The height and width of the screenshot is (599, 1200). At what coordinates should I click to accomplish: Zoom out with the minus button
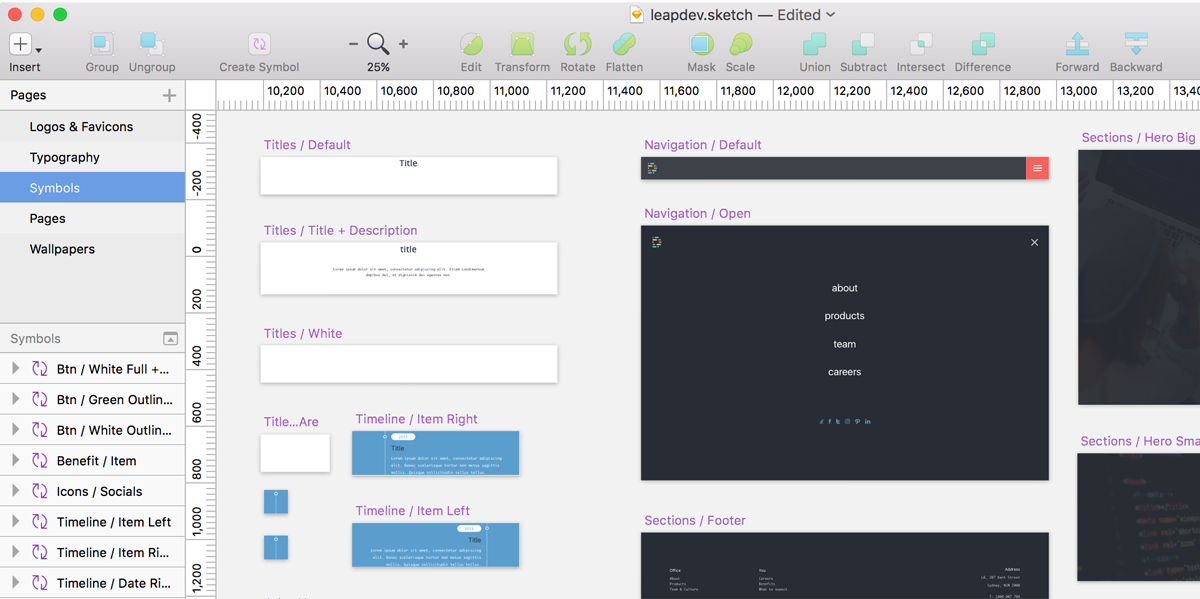coord(353,44)
